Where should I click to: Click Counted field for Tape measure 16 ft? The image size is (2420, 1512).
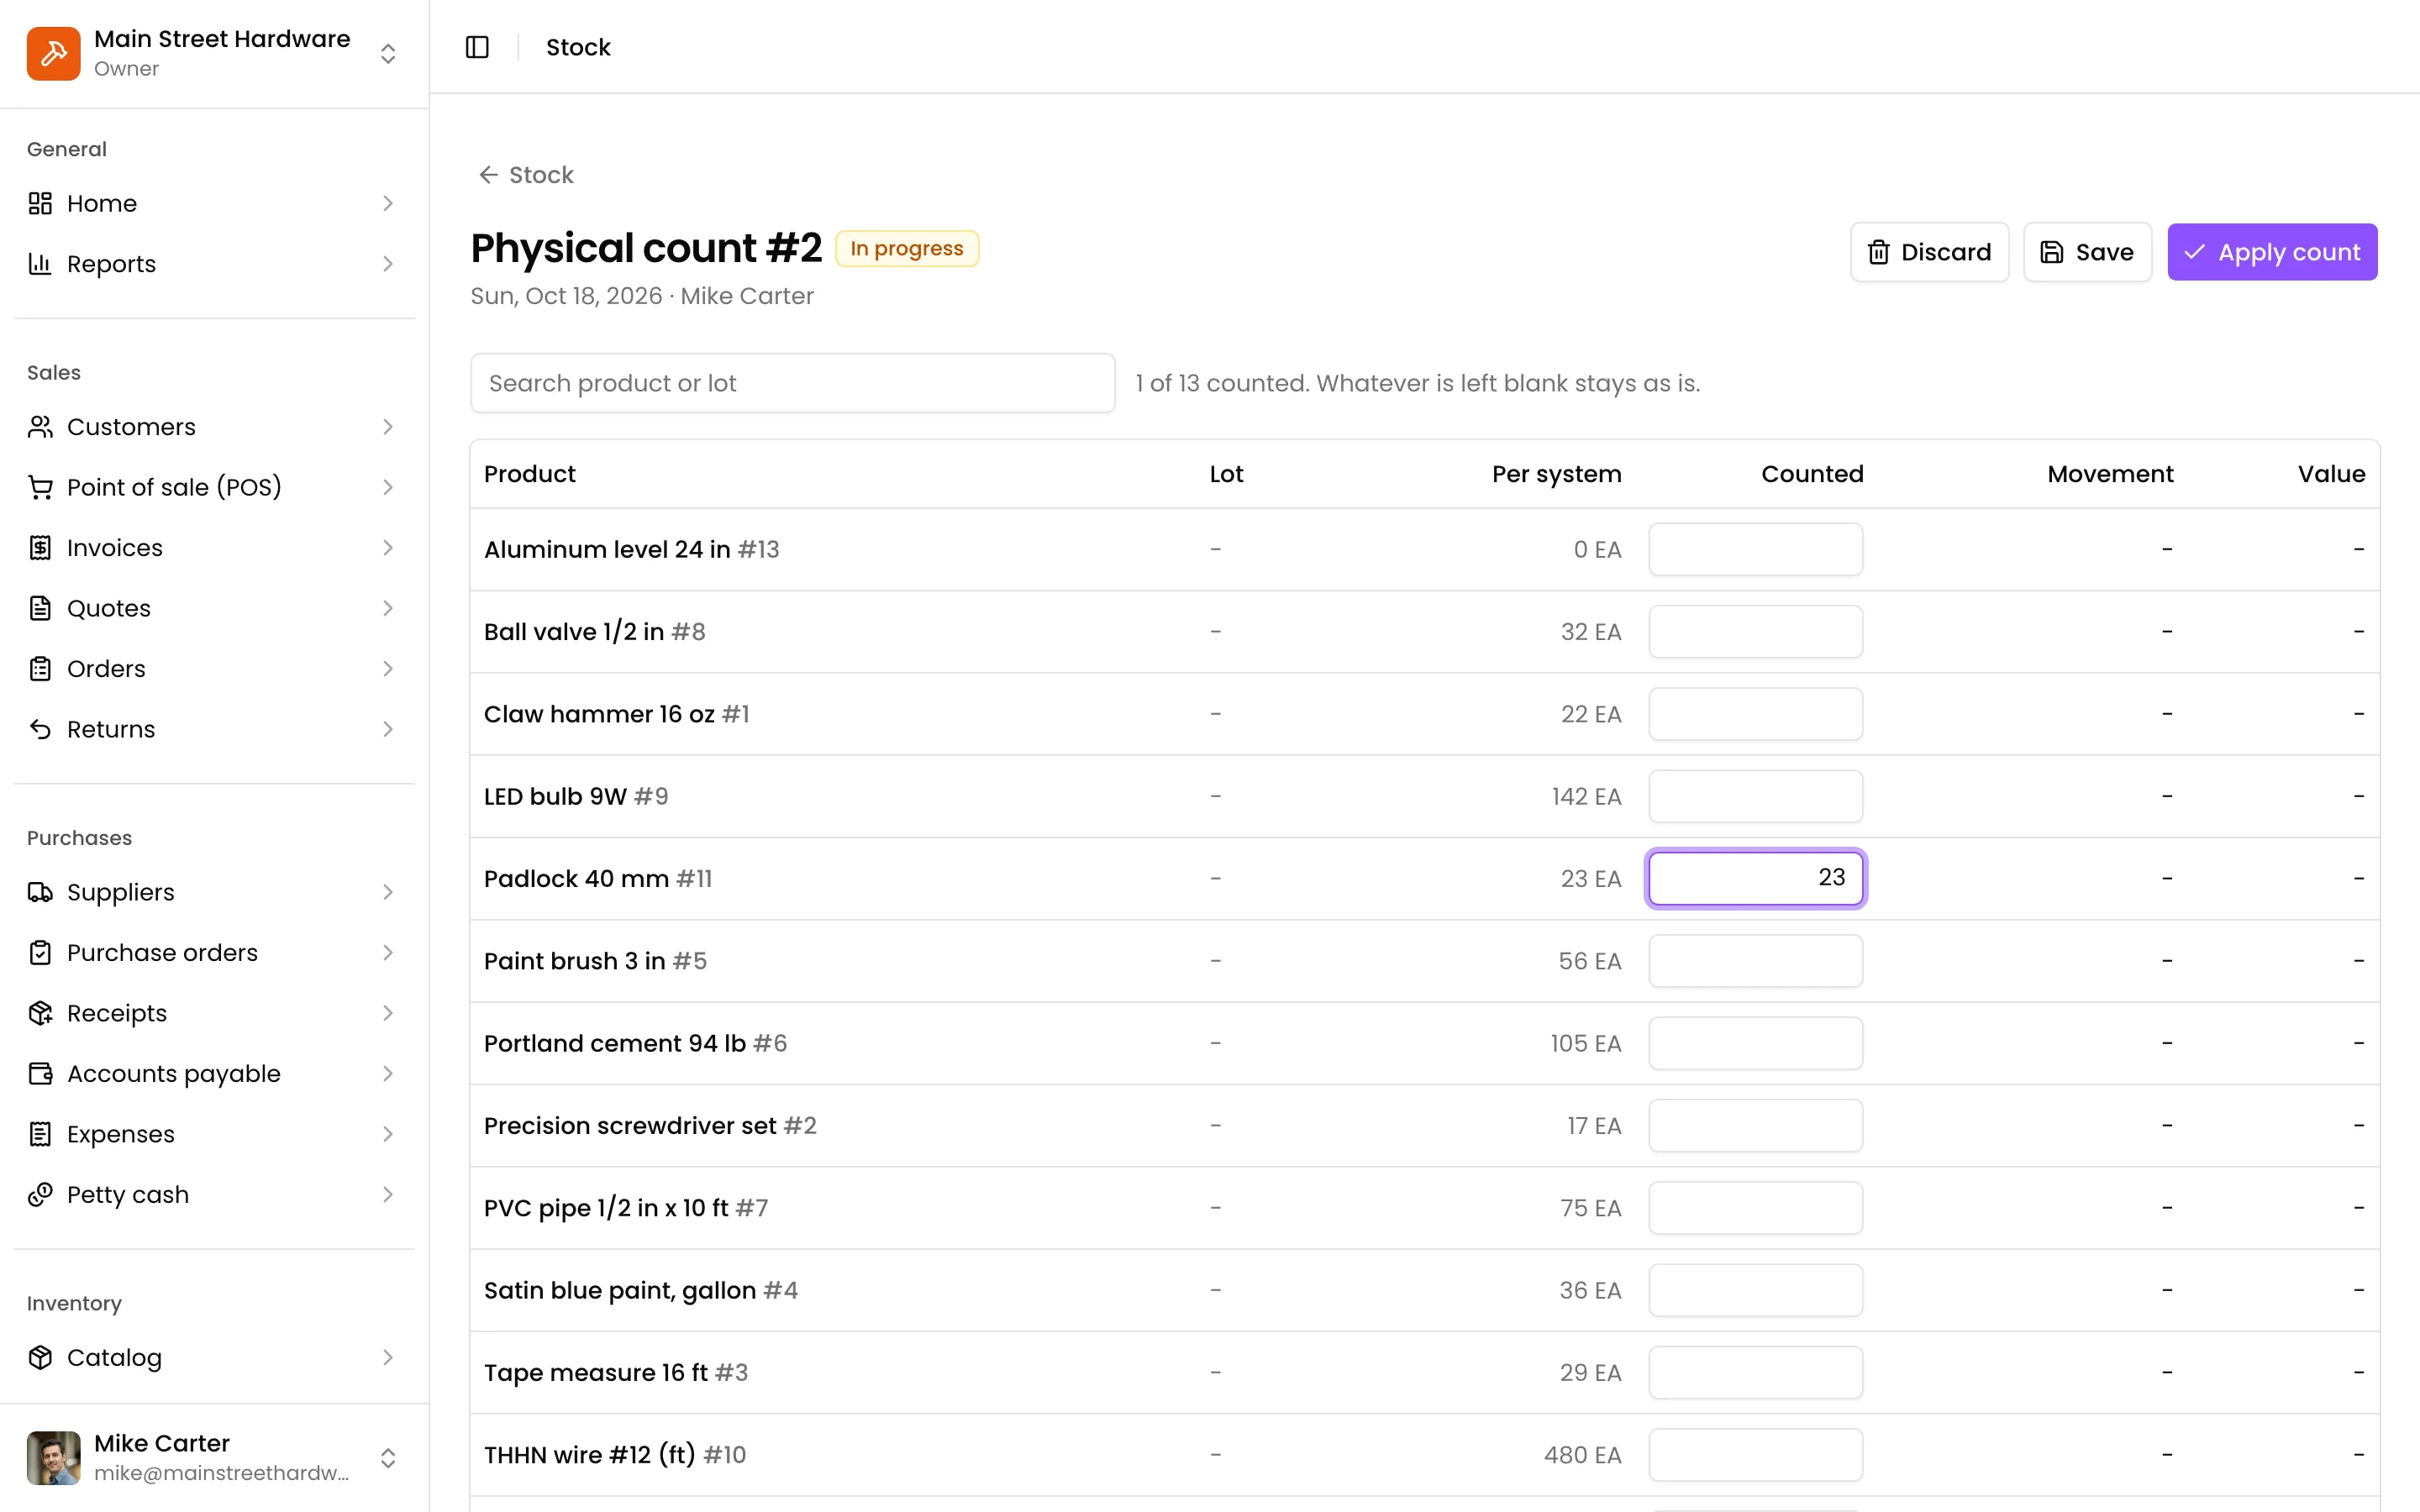pos(1755,1372)
